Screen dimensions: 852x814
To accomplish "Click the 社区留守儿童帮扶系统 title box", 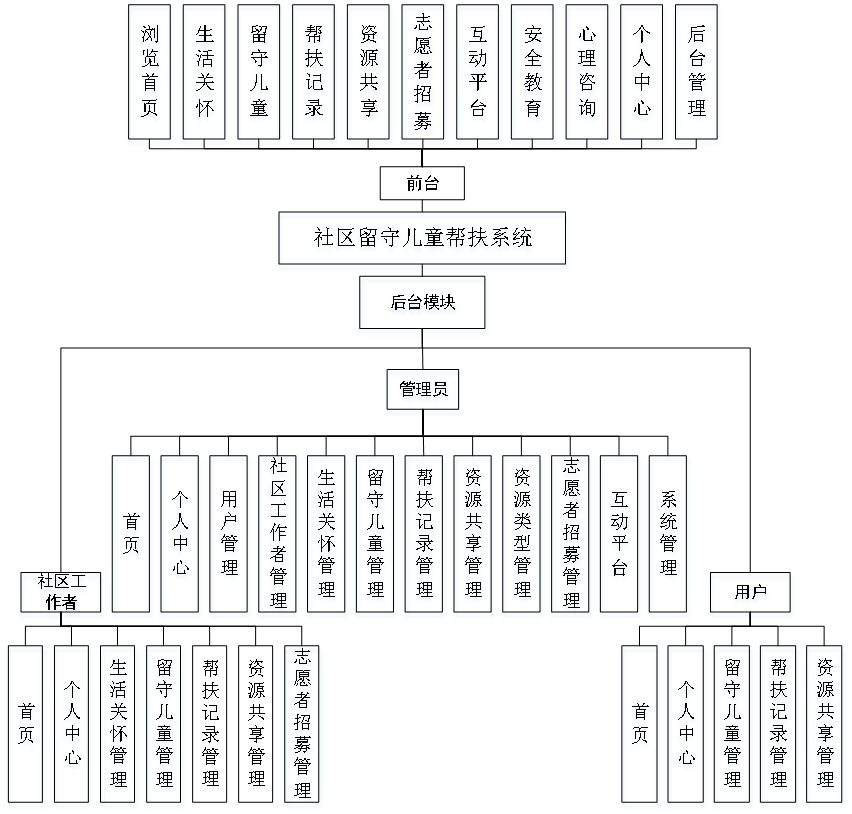I will click(422, 238).
